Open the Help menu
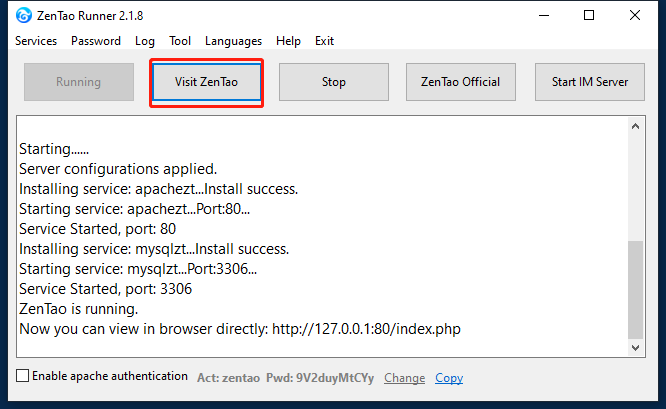This screenshot has width=666, height=409. [x=288, y=41]
